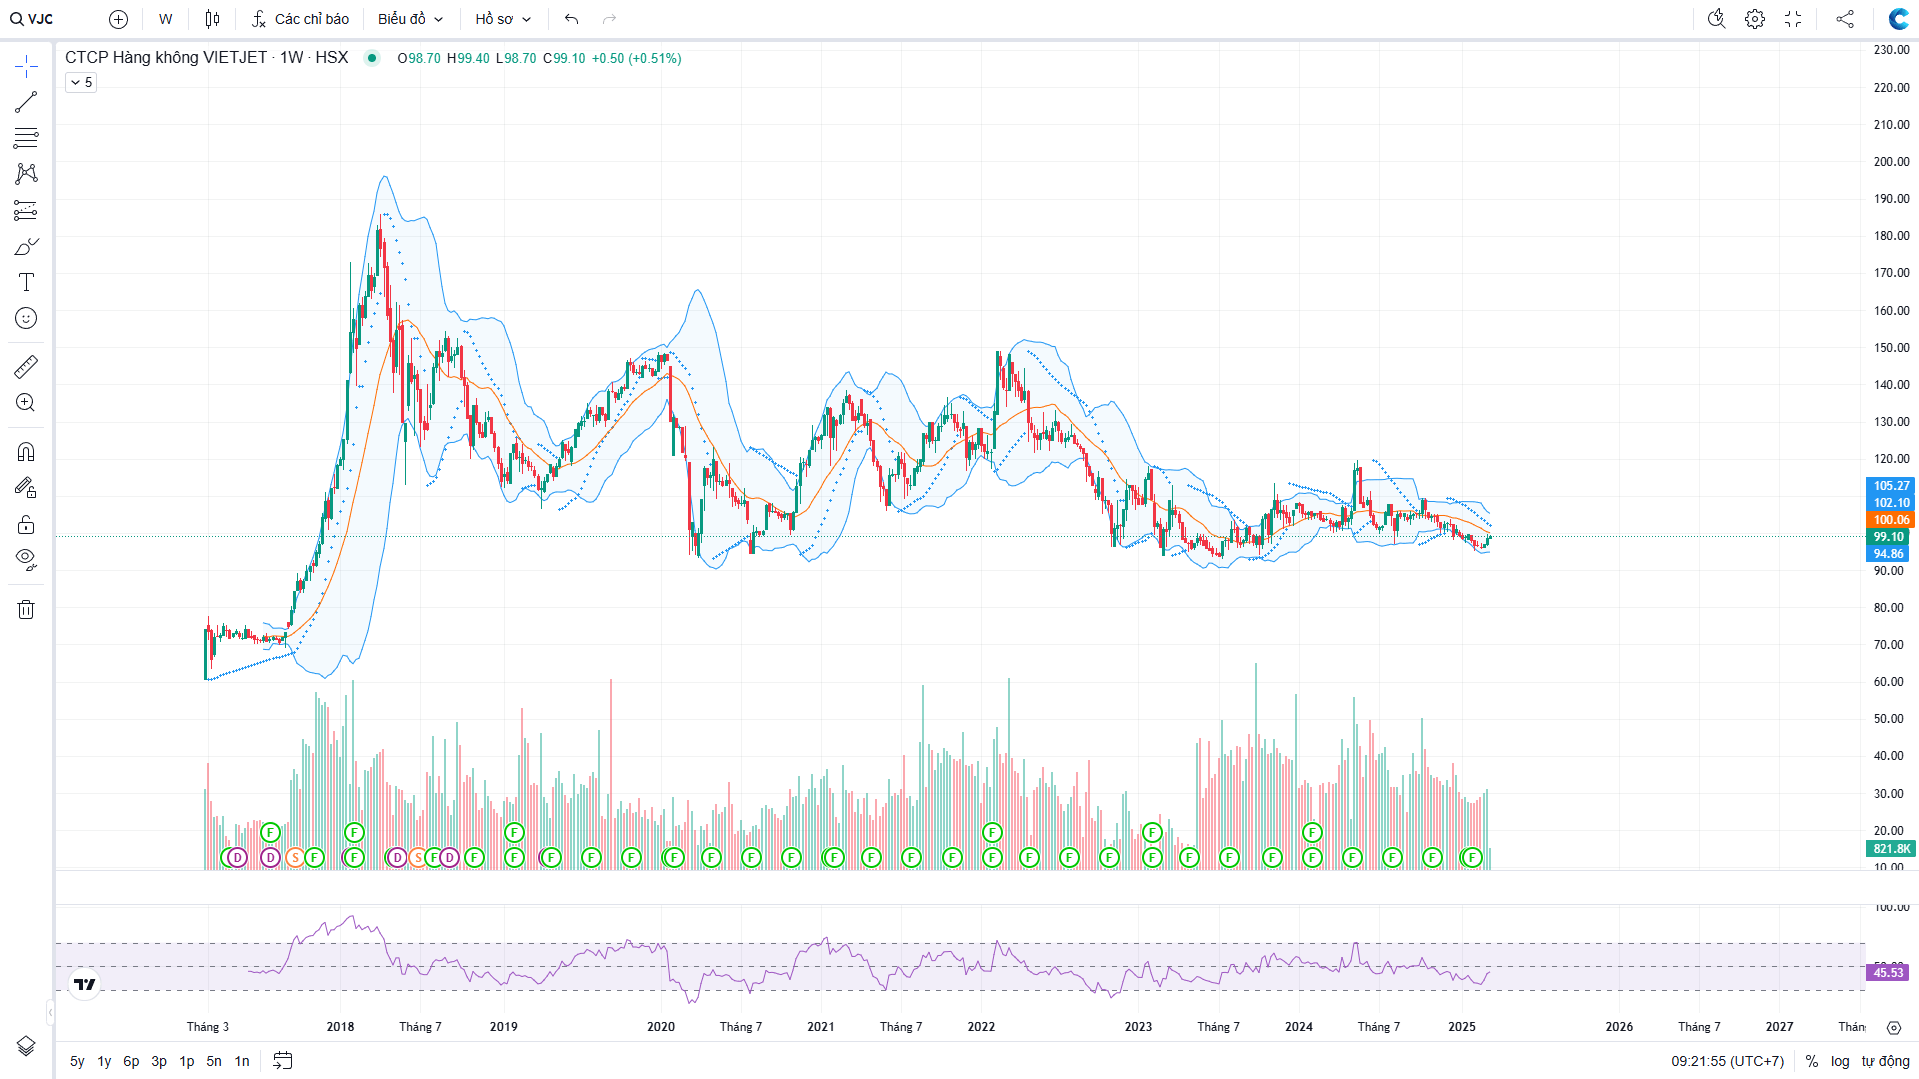Image resolution: width=1919 pixels, height=1079 pixels.
Task: Select the trend line tool
Action: 26,102
